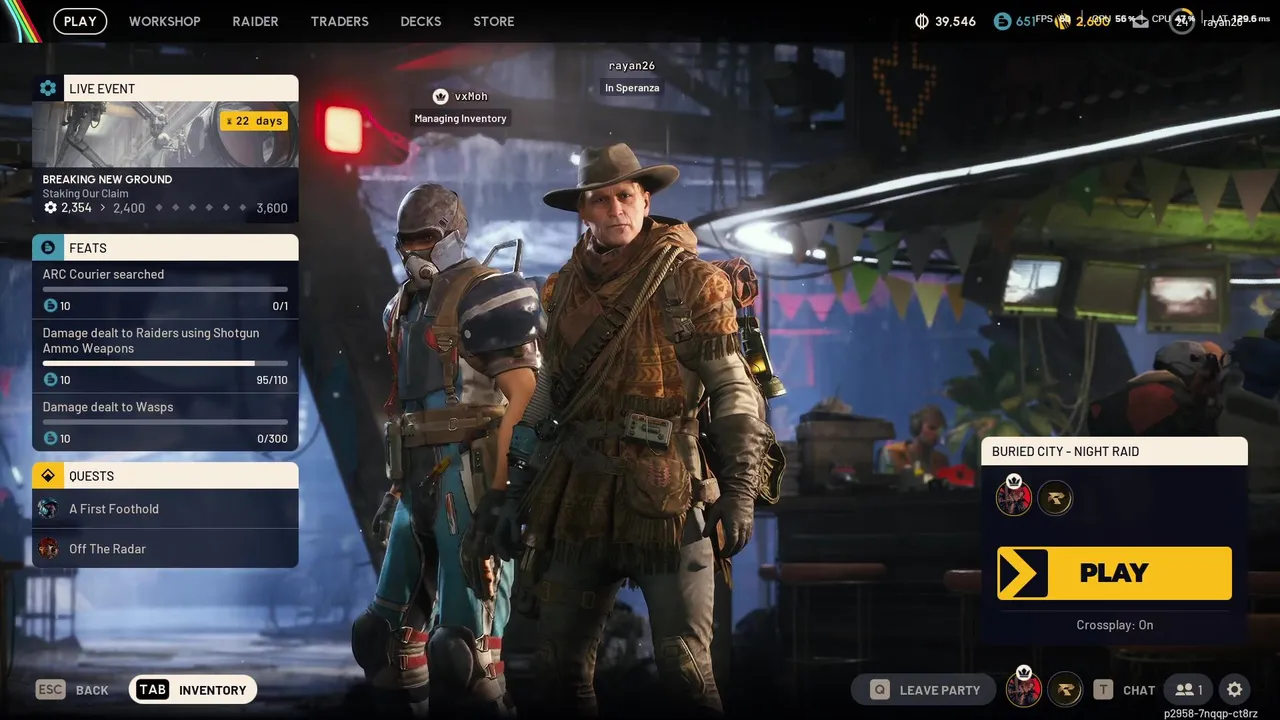Click the Feats header Cred icon
The height and width of the screenshot is (720, 1280).
pos(48,247)
